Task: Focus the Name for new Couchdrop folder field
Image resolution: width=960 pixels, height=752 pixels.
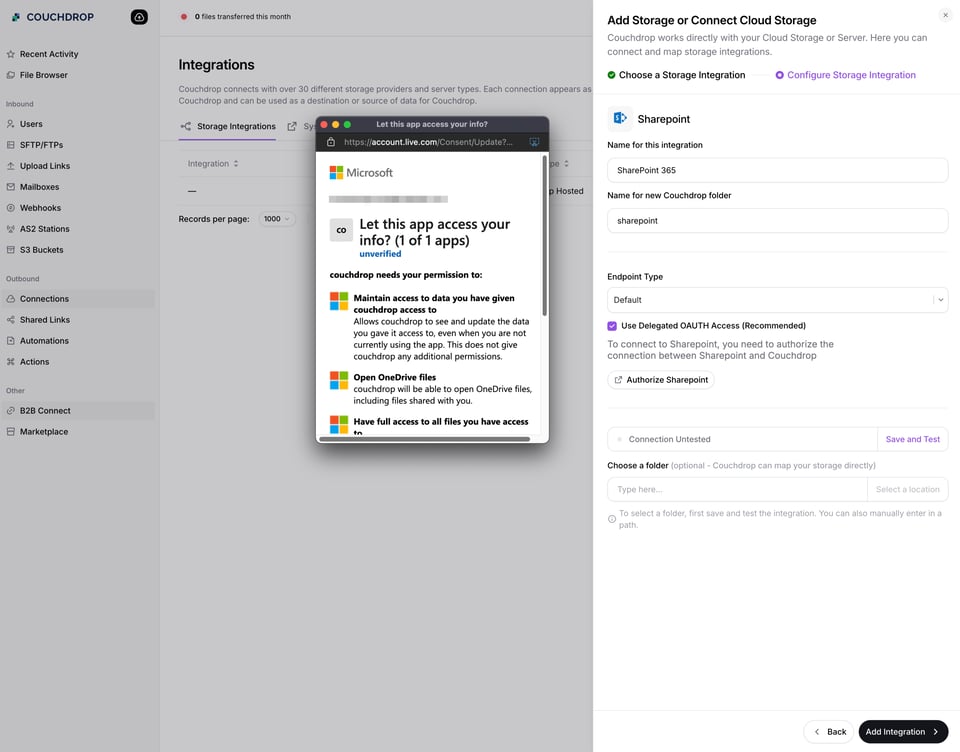Action: 778,220
